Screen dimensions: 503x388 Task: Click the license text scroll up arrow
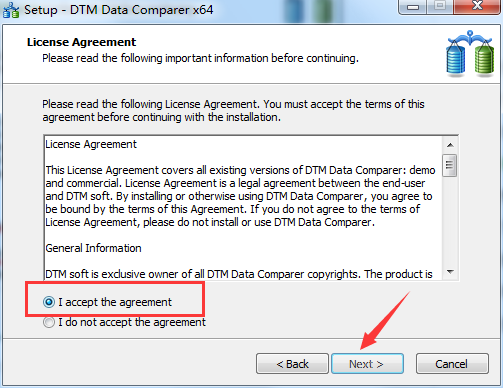pos(450,145)
